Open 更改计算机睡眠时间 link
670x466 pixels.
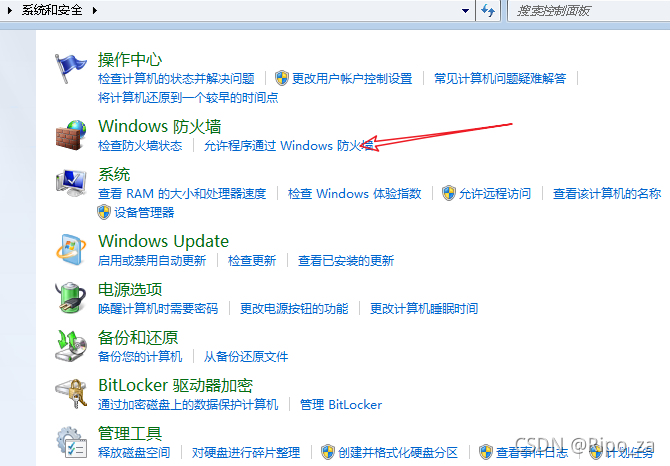(x=424, y=308)
